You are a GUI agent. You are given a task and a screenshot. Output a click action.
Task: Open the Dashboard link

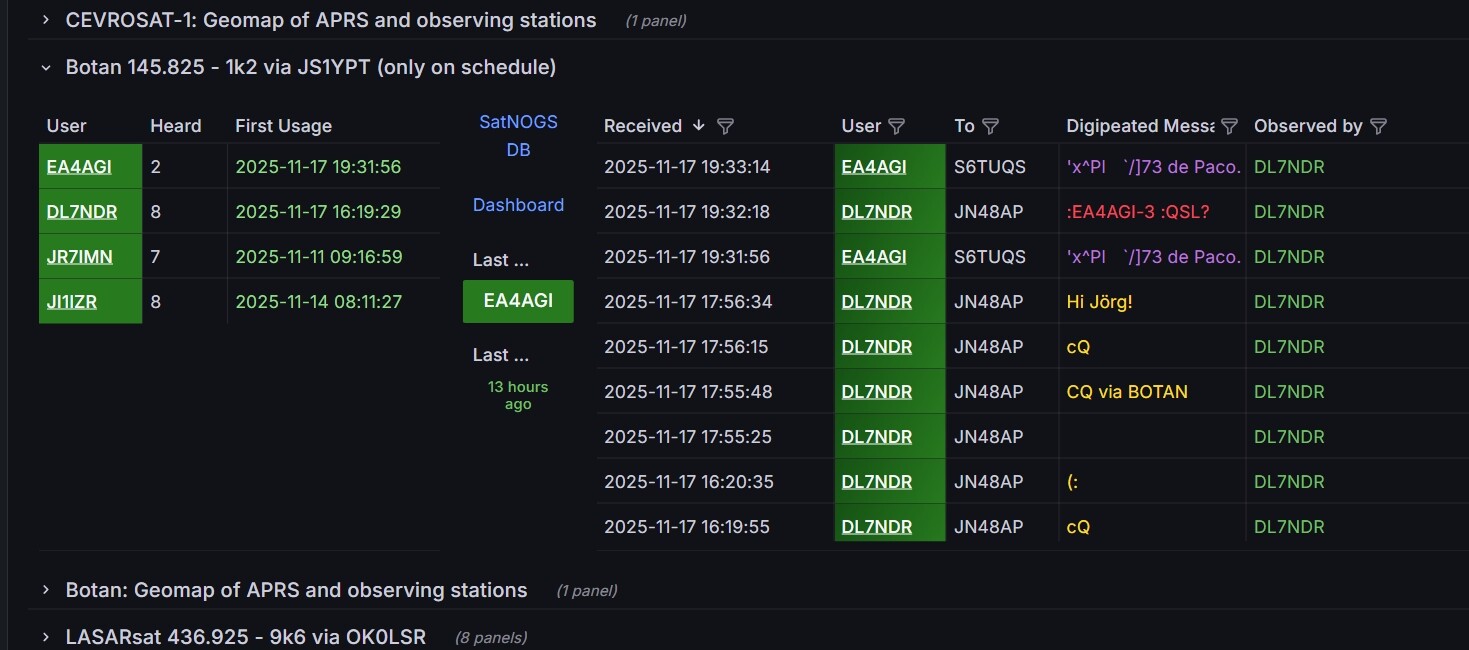point(518,205)
